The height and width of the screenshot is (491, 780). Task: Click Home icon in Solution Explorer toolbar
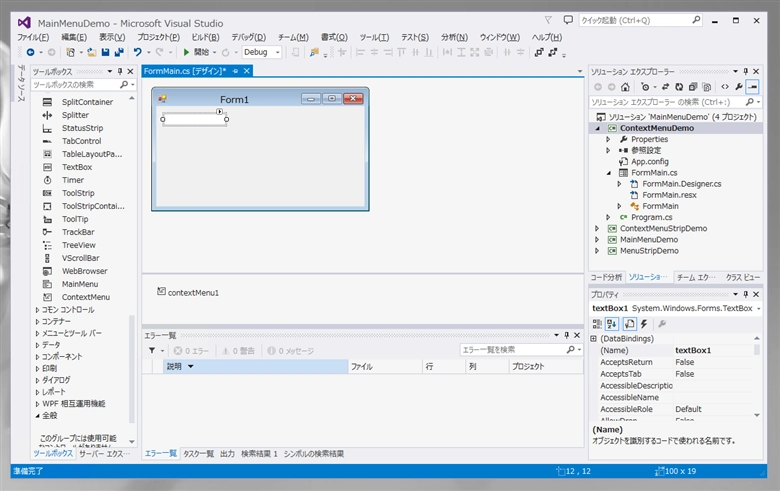click(625, 87)
